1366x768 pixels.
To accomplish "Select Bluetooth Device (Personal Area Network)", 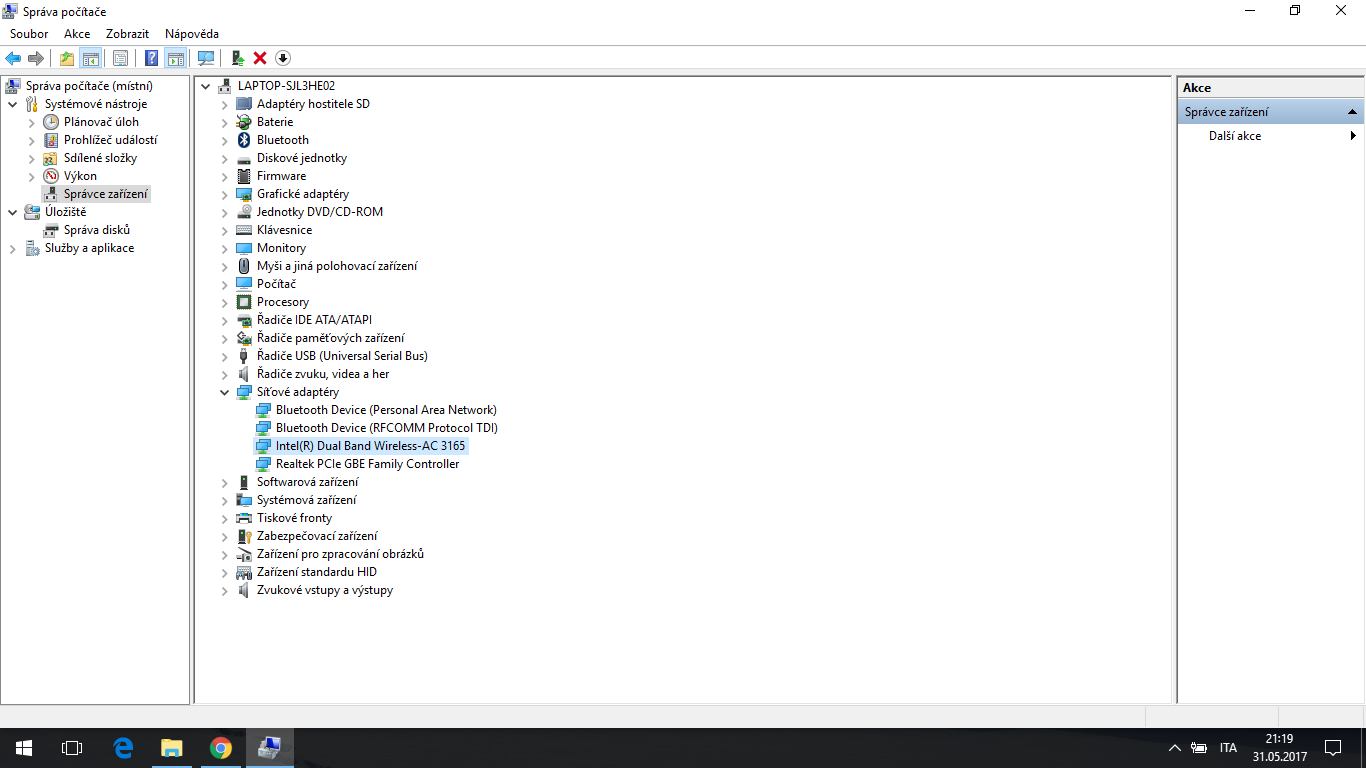I will click(x=386, y=410).
